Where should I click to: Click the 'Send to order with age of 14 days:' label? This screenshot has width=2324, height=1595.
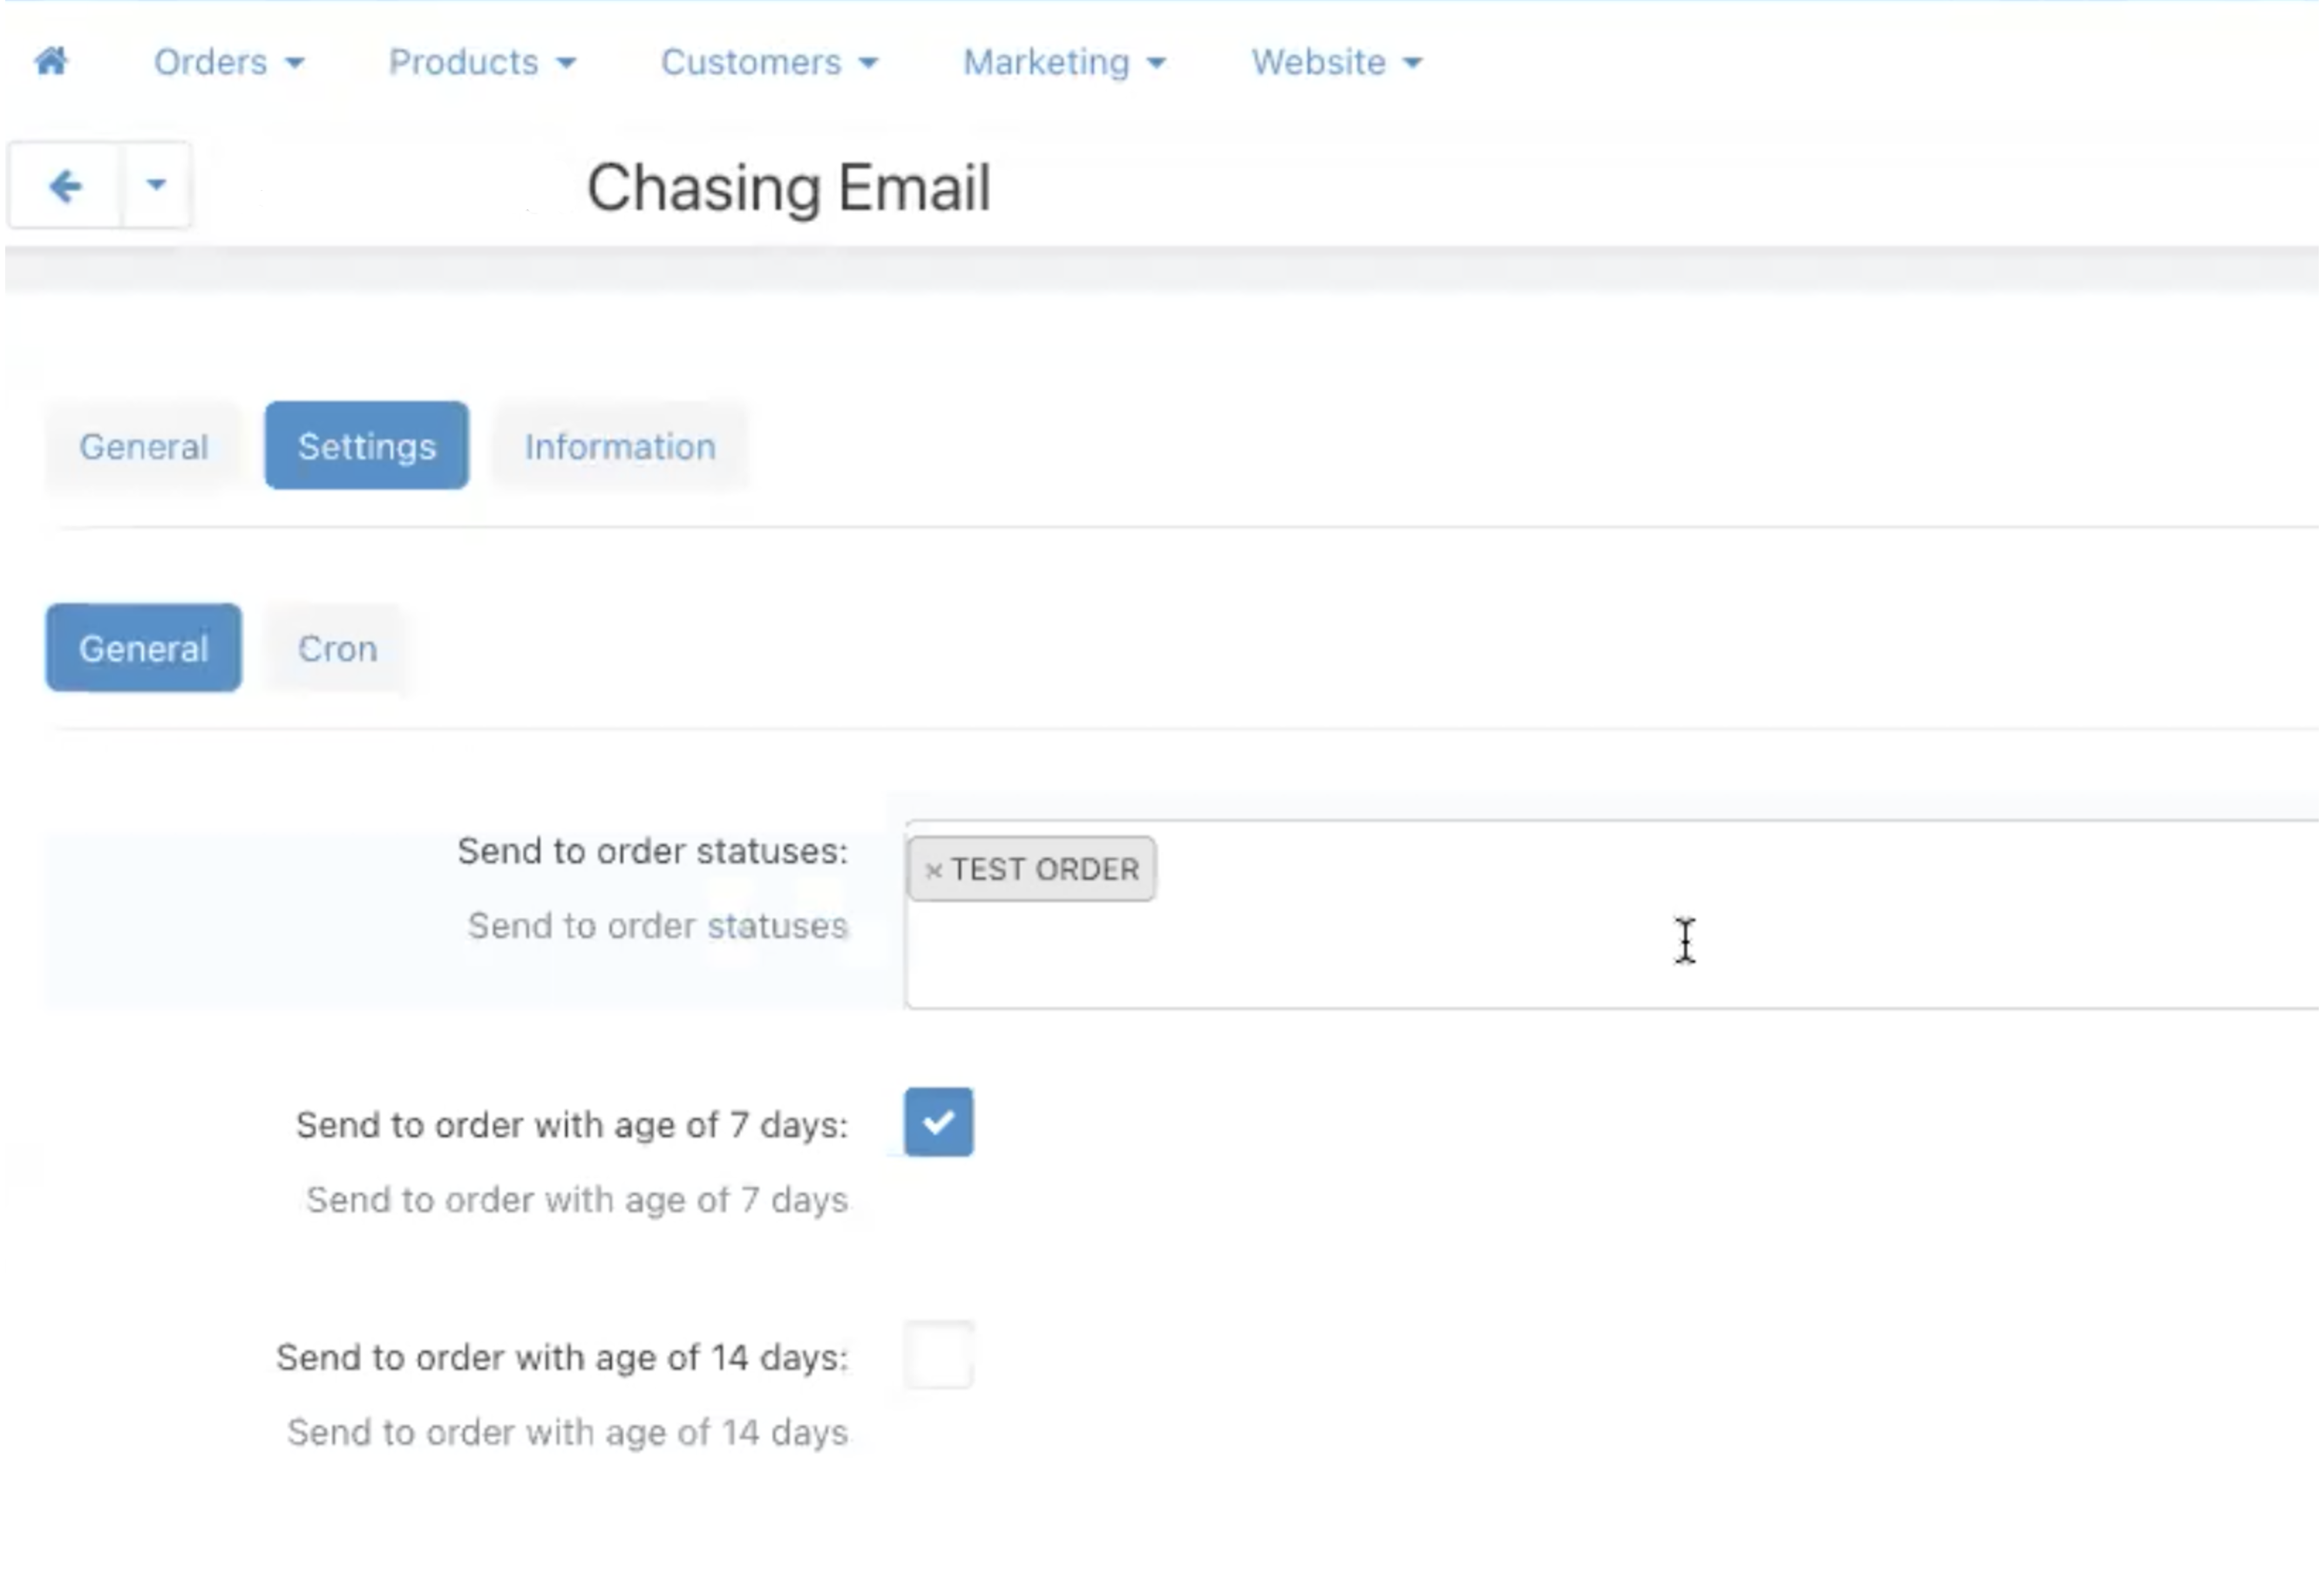click(x=562, y=1358)
